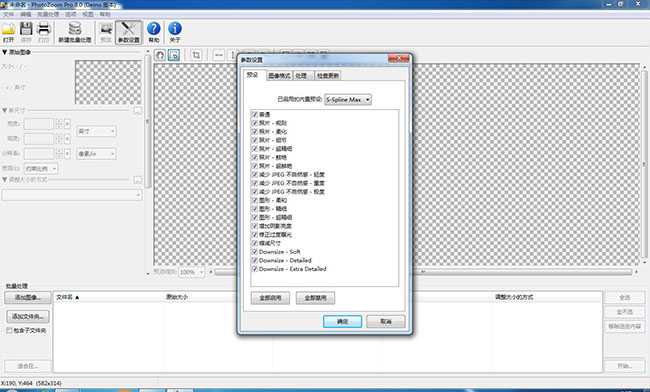Click the ellipsis button beside 调整大小的方式 section
The height and width of the screenshot is (392, 650).
pyautogui.click(x=137, y=180)
